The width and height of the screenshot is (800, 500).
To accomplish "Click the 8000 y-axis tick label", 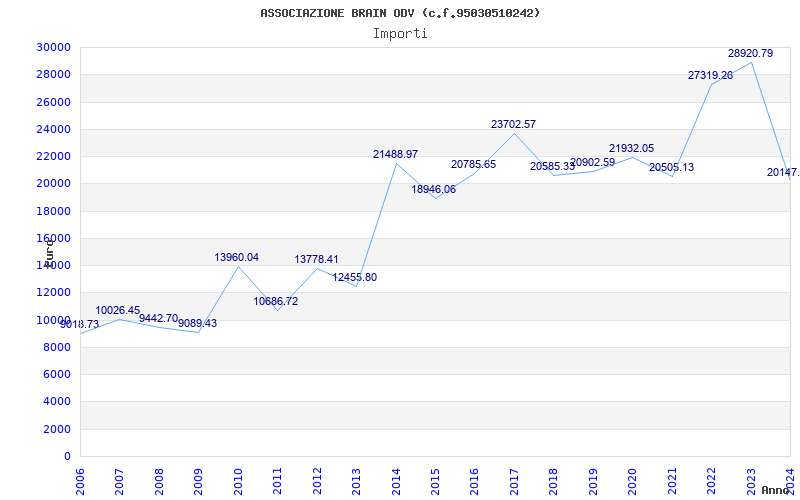I will click(x=57, y=347).
